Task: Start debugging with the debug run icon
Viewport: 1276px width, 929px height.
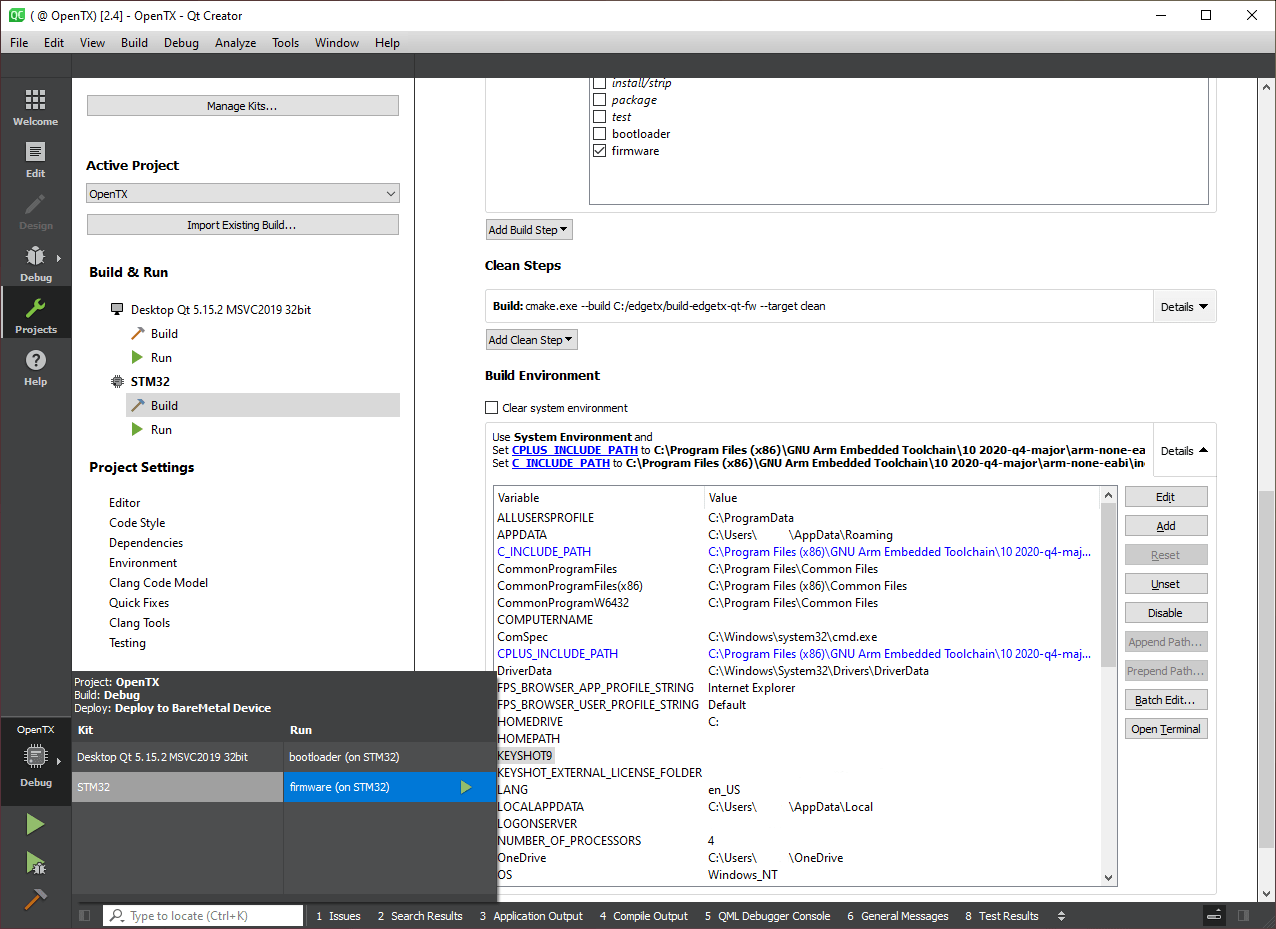Action: 35,862
